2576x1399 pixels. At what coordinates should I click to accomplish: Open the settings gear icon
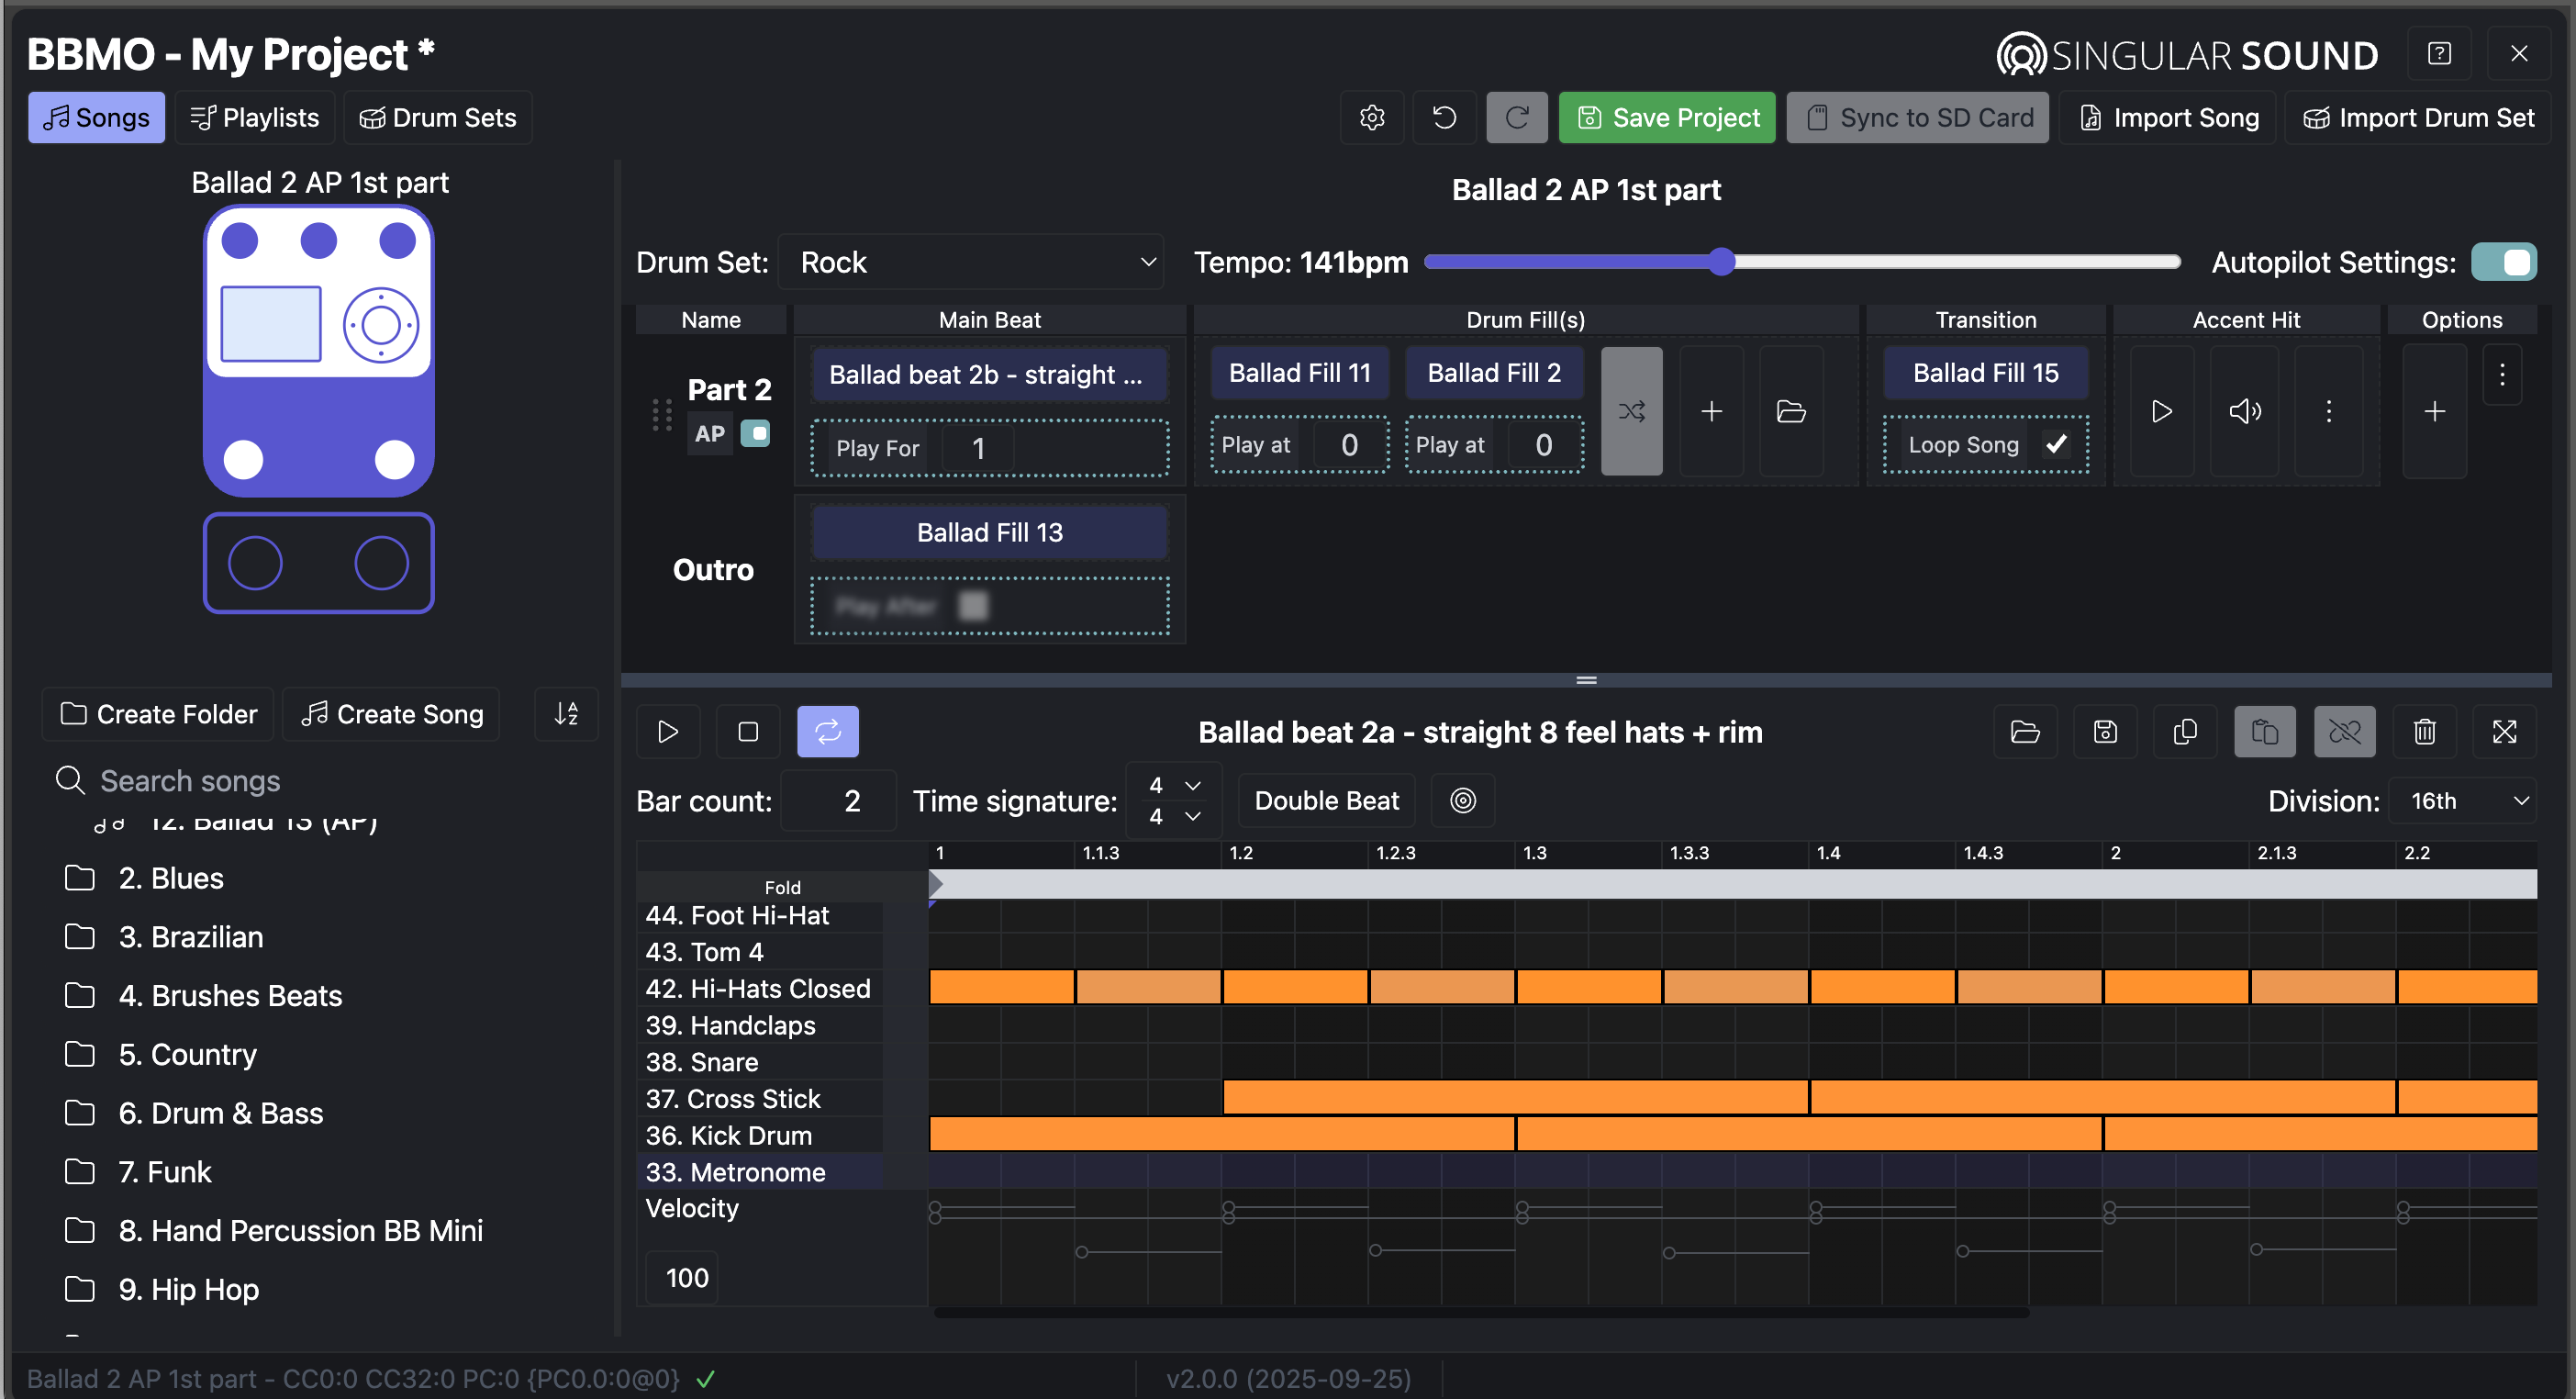1372,118
